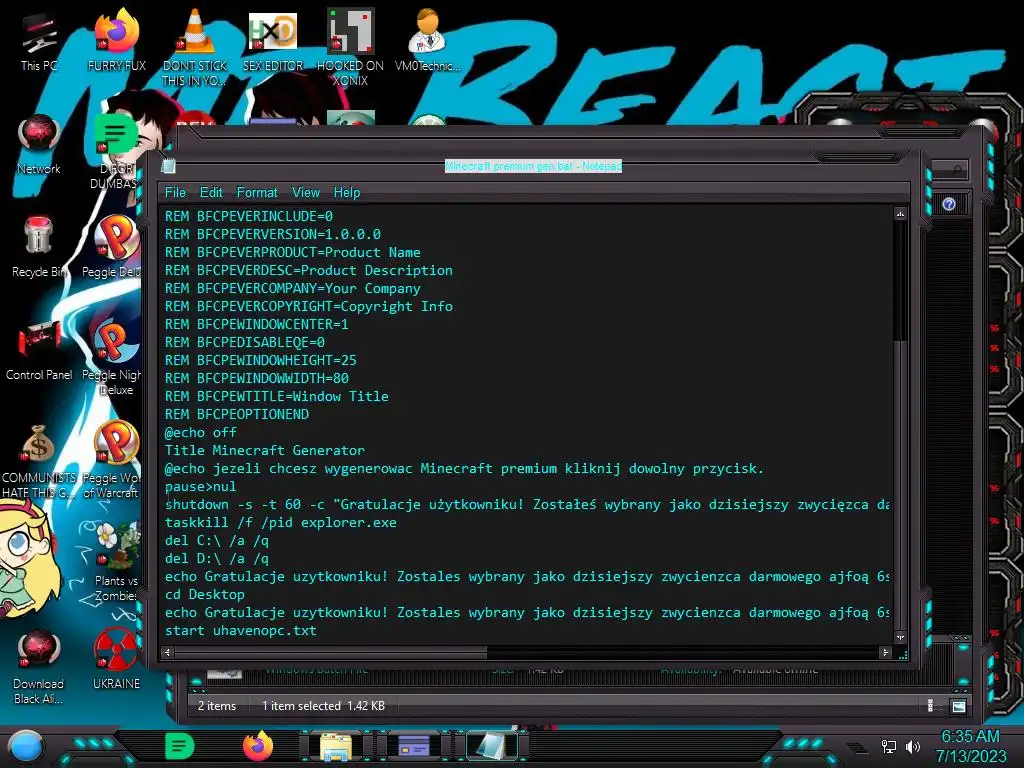1024x768 pixels.
Task: Switch Explorer to large icons view
Action: (958, 706)
